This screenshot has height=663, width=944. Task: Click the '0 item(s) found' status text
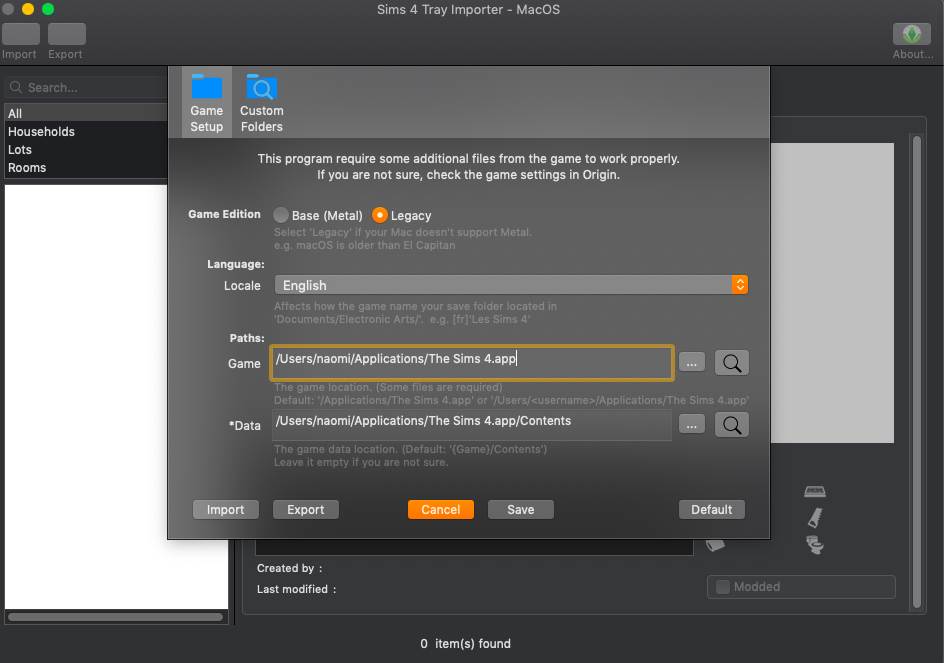coord(465,644)
